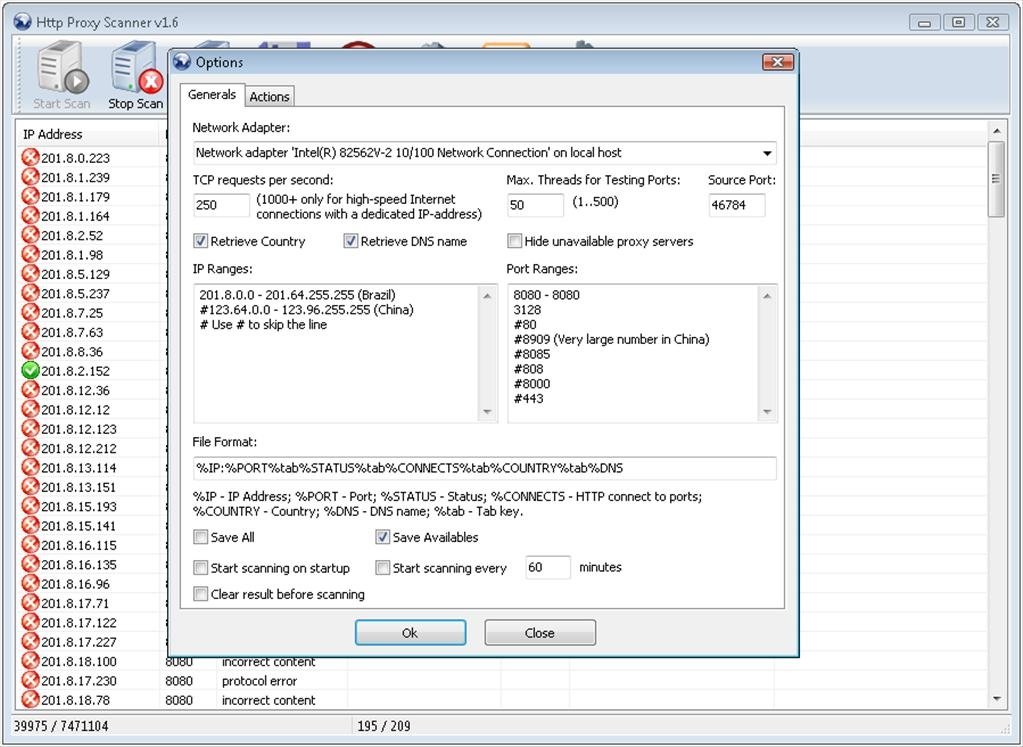The width and height of the screenshot is (1023, 747).
Task: Uncheck the Retrieve Country checkbox
Action: (200, 241)
